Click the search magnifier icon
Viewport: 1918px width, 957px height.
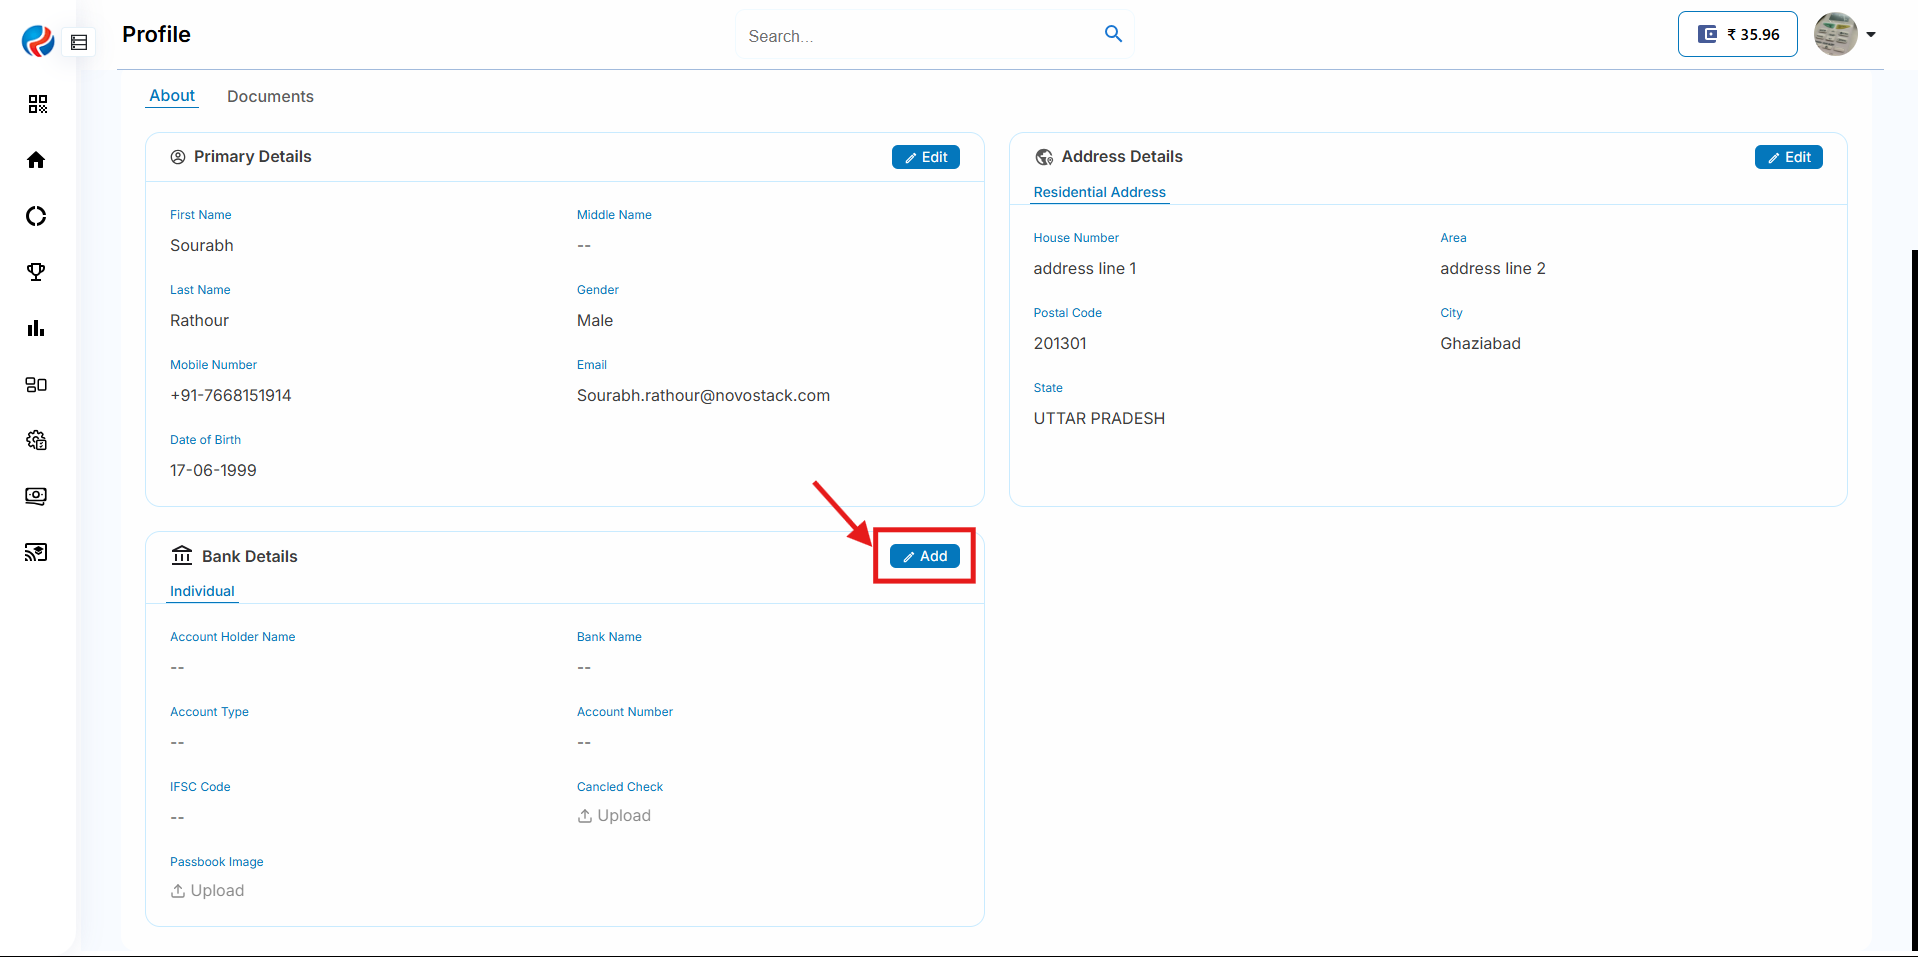[x=1113, y=35]
